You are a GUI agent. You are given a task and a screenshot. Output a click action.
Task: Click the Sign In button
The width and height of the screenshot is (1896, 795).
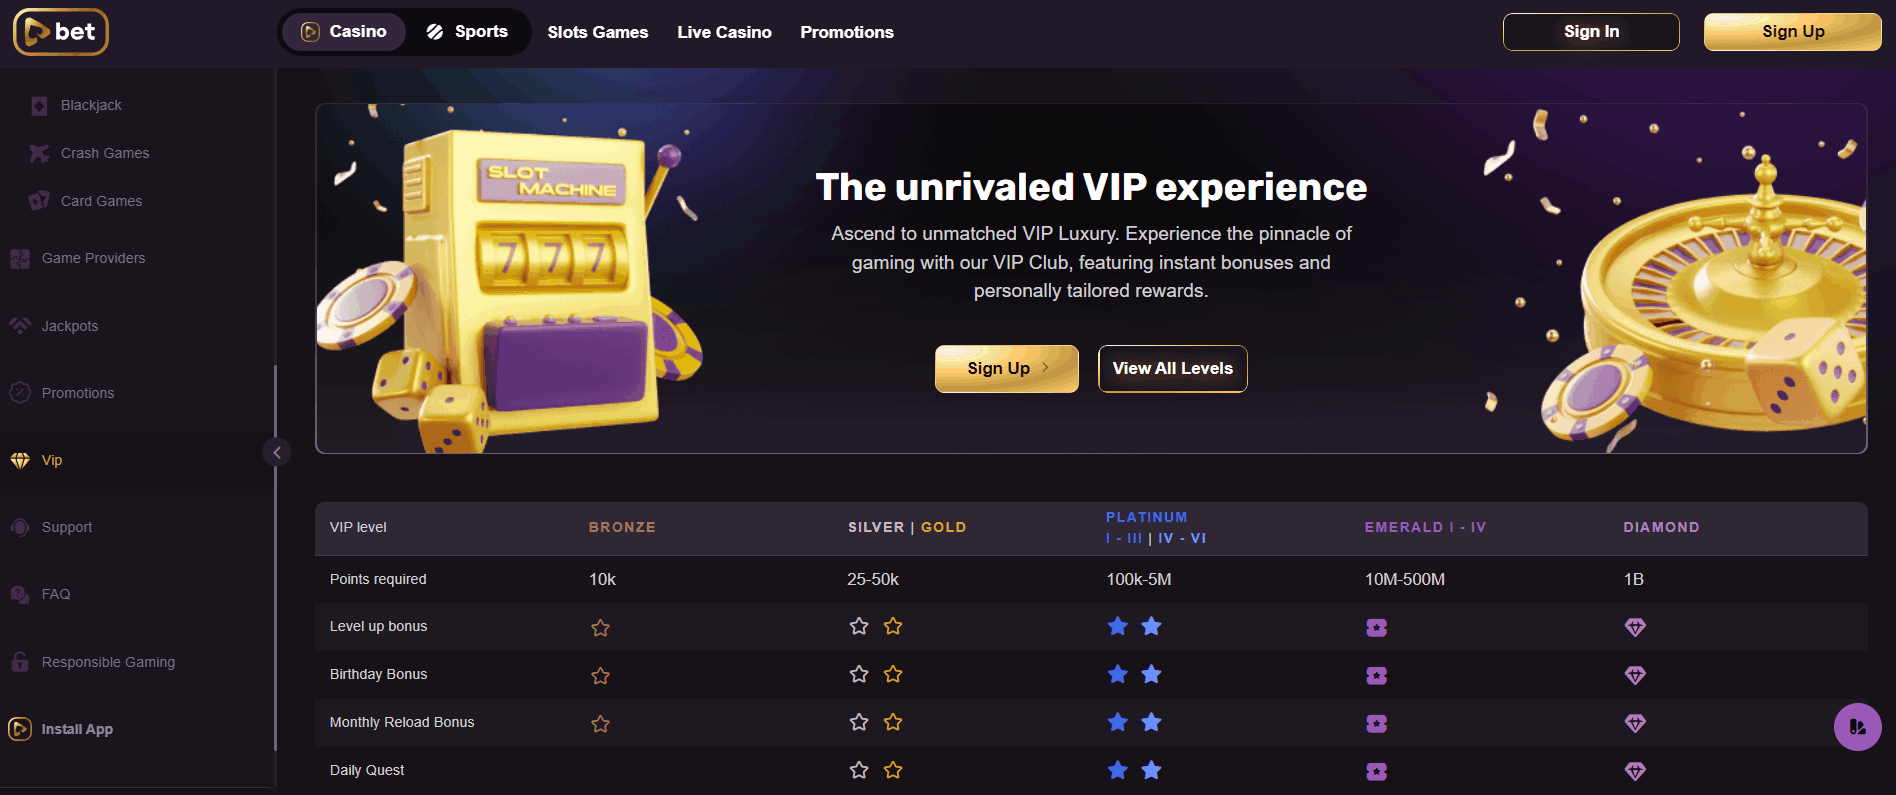[x=1591, y=32]
